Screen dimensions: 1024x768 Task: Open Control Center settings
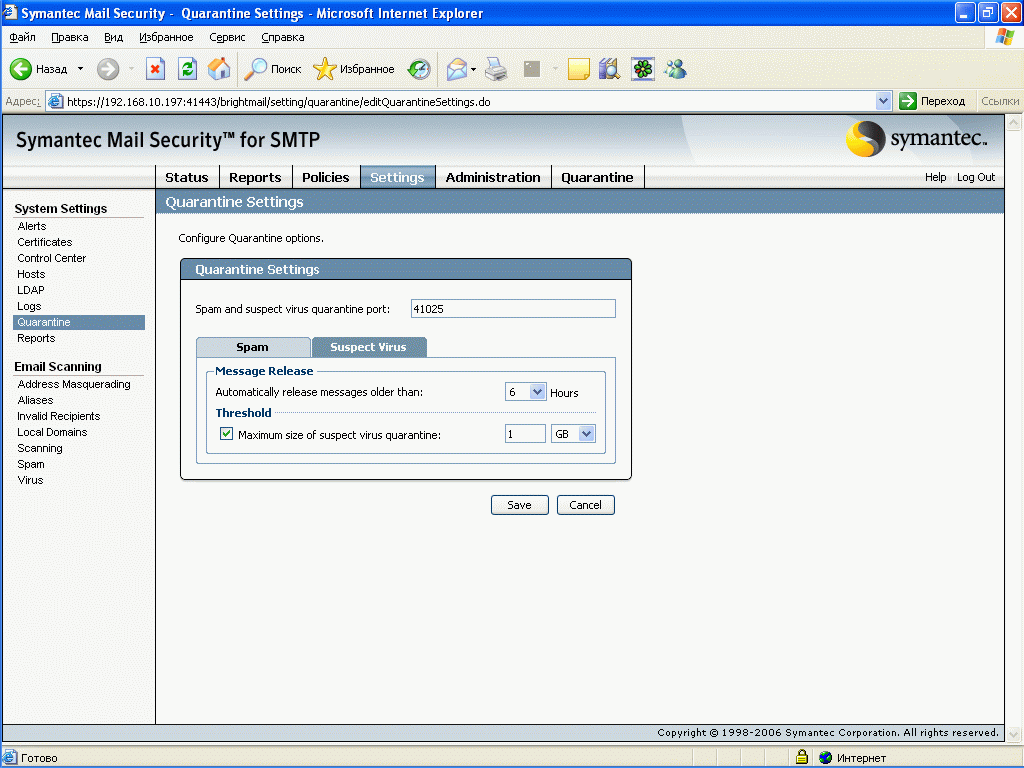[x=52, y=258]
